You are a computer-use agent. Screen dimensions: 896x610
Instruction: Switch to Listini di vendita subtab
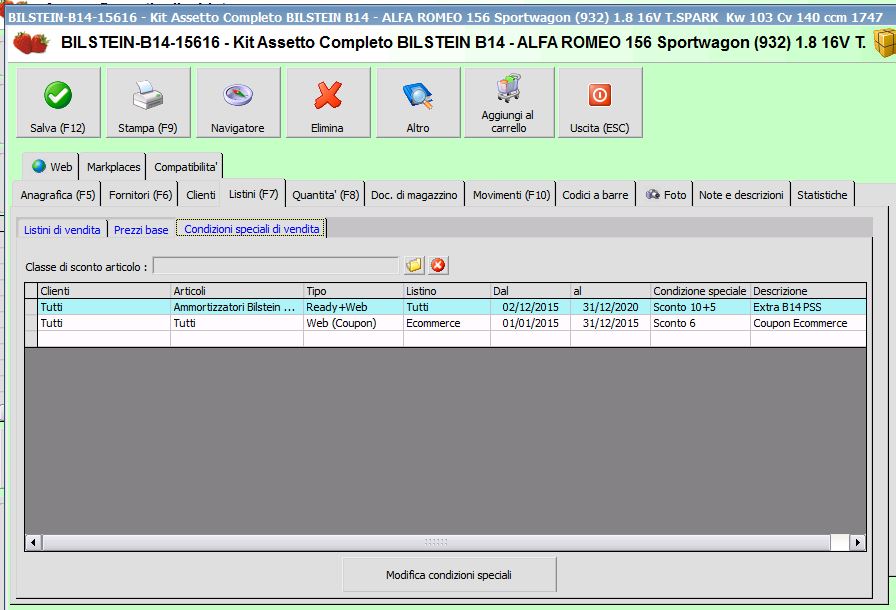pyautogui.click(x=62, y=230)
